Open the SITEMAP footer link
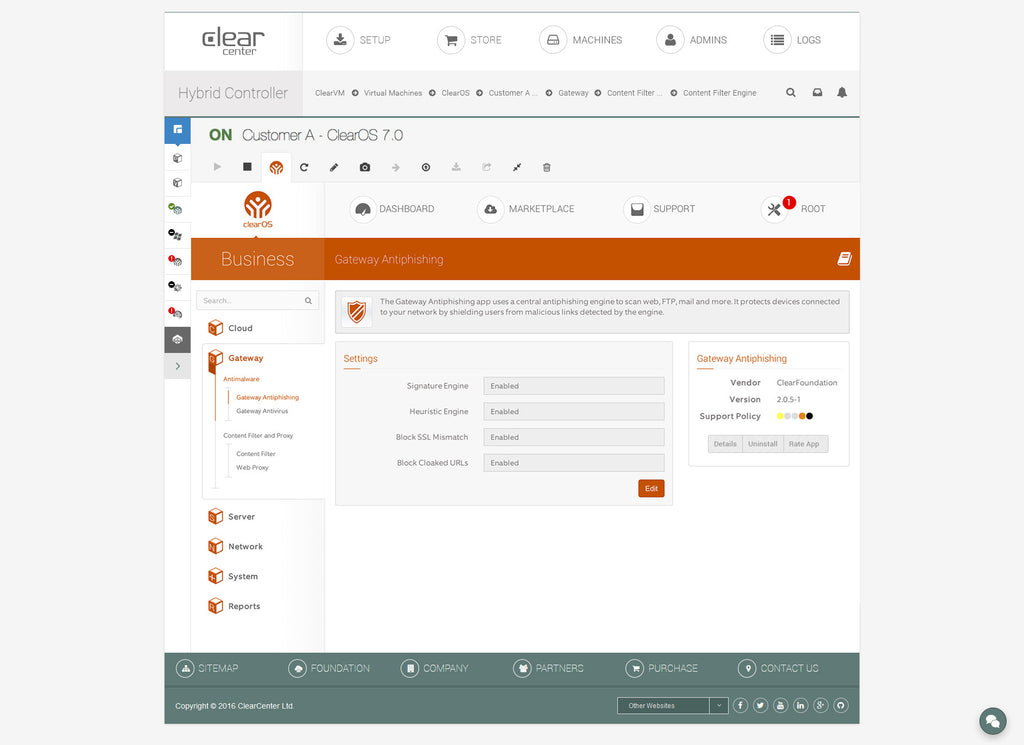 click(x=207, y=669)
